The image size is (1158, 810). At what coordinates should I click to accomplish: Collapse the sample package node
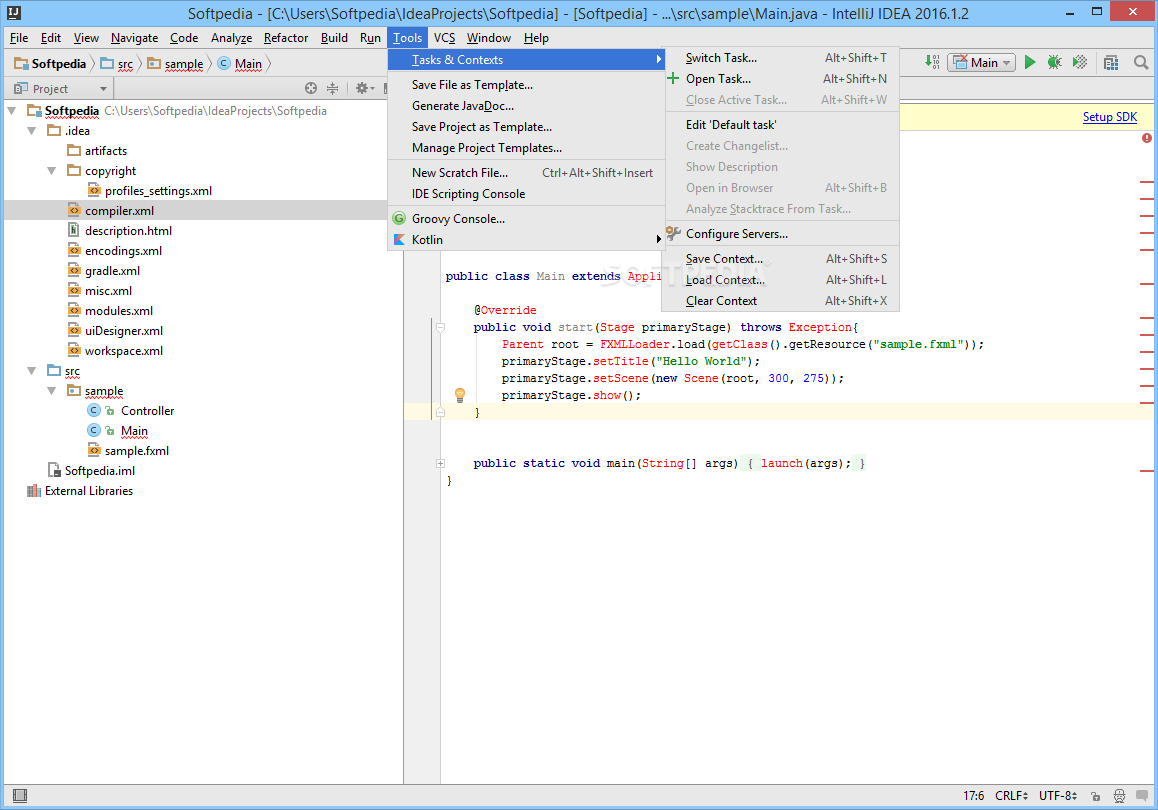pos(52,391)
